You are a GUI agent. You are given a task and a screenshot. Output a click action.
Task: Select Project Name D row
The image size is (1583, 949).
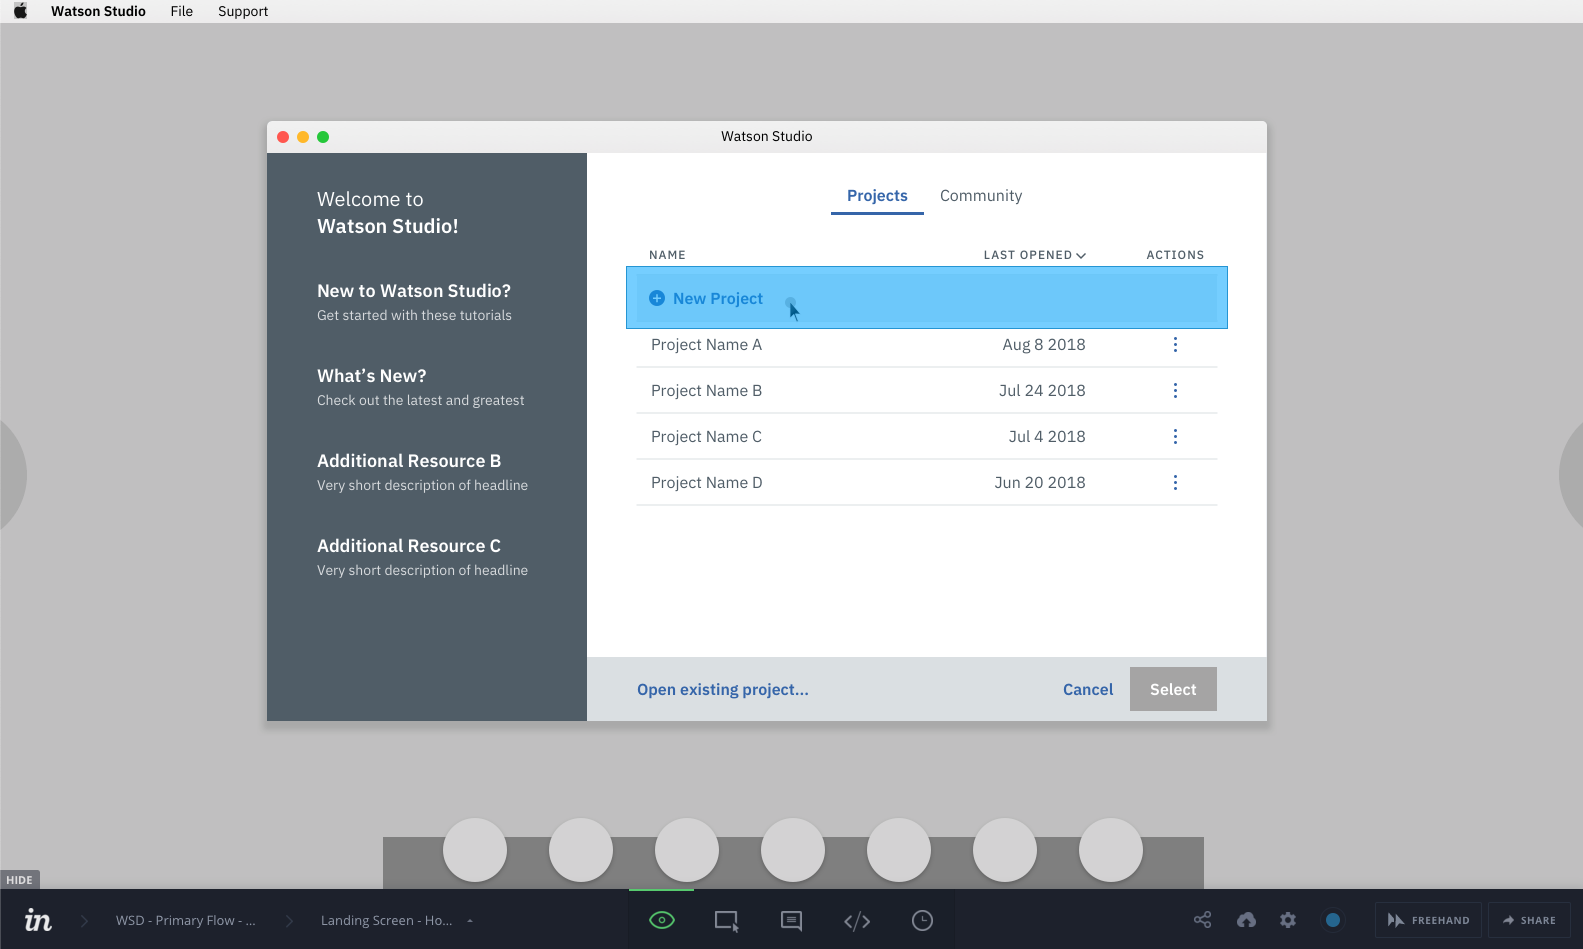(x=927, y=483)
